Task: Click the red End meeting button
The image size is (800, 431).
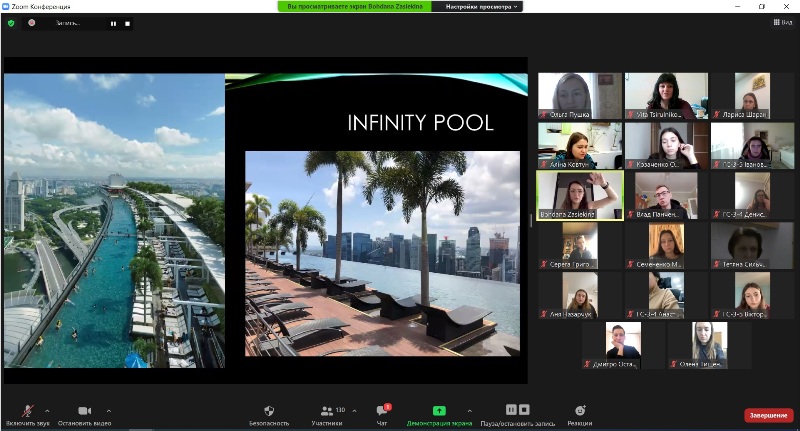Action: 768,415
